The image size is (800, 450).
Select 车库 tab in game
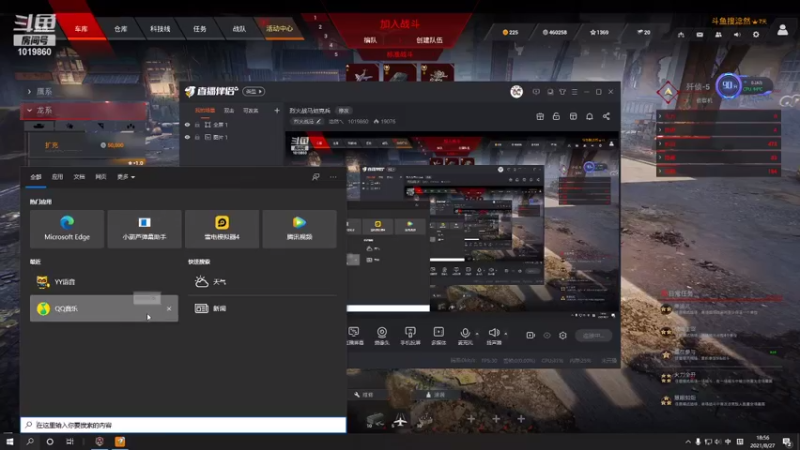click(81, 29)
